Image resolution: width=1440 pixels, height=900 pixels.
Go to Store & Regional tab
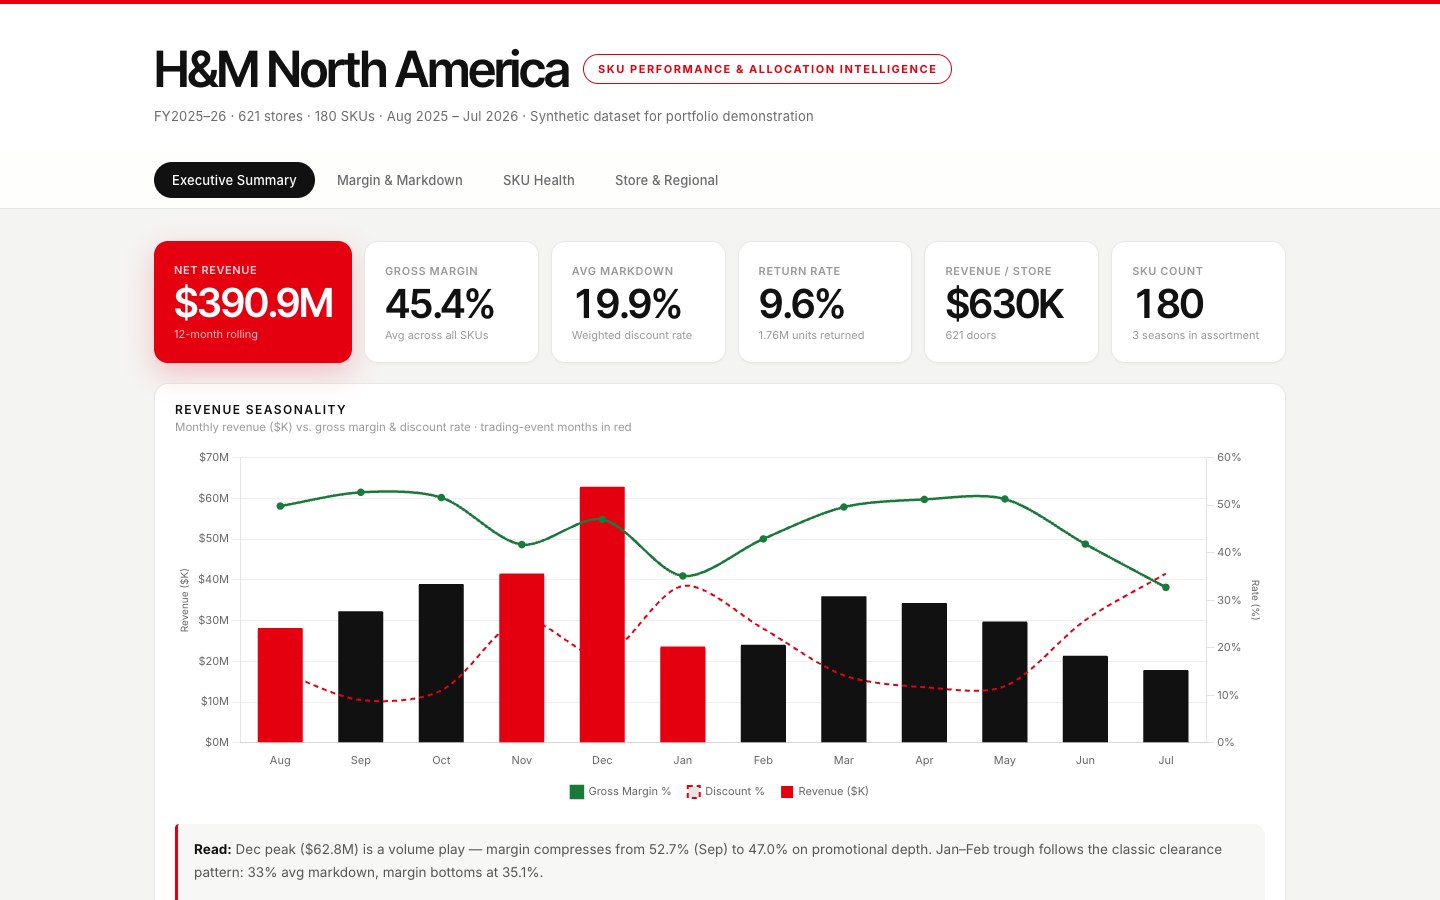click(x=666, y=180)
